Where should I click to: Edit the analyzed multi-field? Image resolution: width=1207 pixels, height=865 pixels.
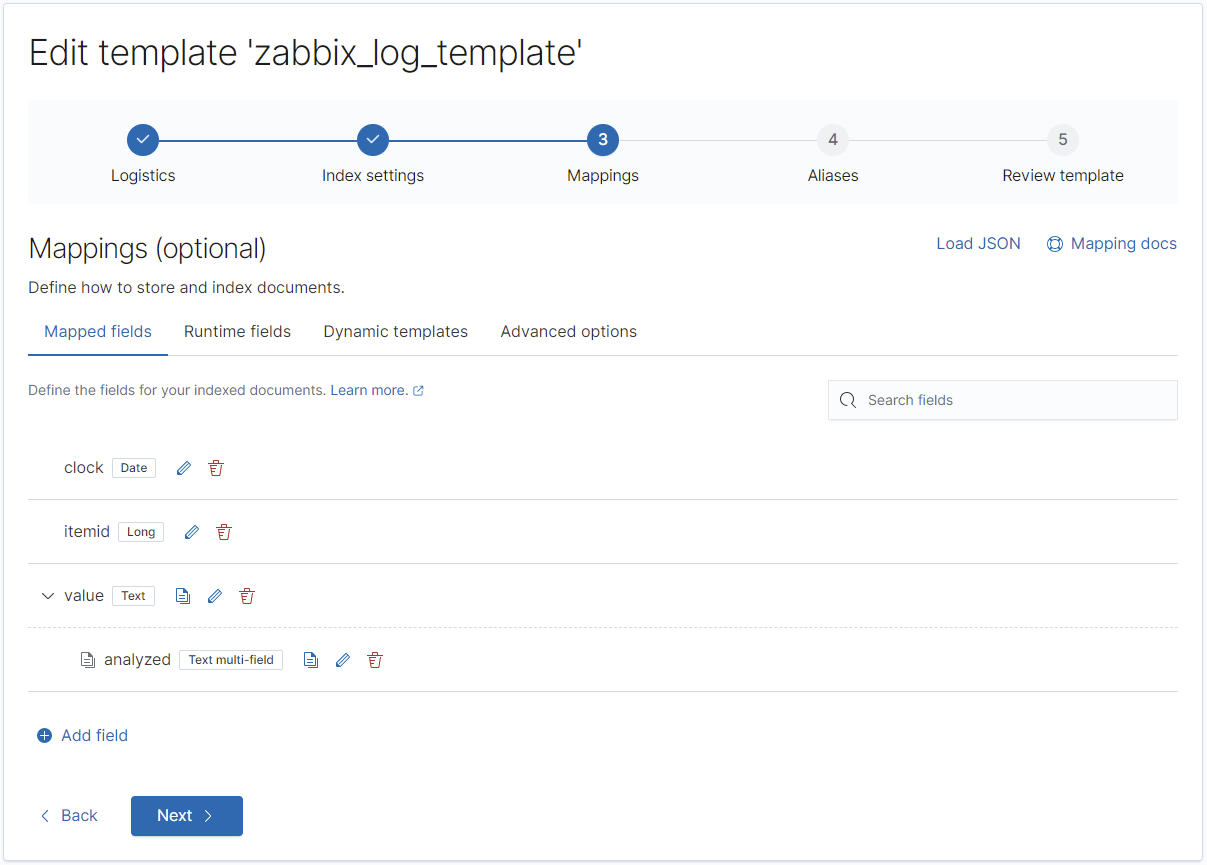pyautogui.click(x=343, y=660)
